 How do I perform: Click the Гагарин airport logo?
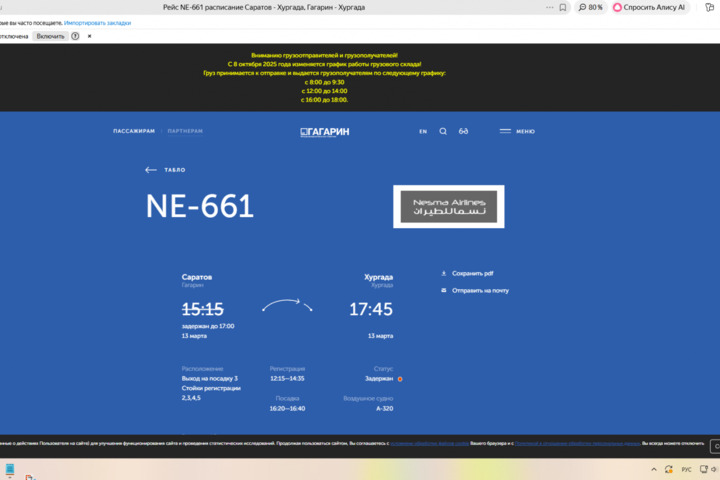pos(325,132)
